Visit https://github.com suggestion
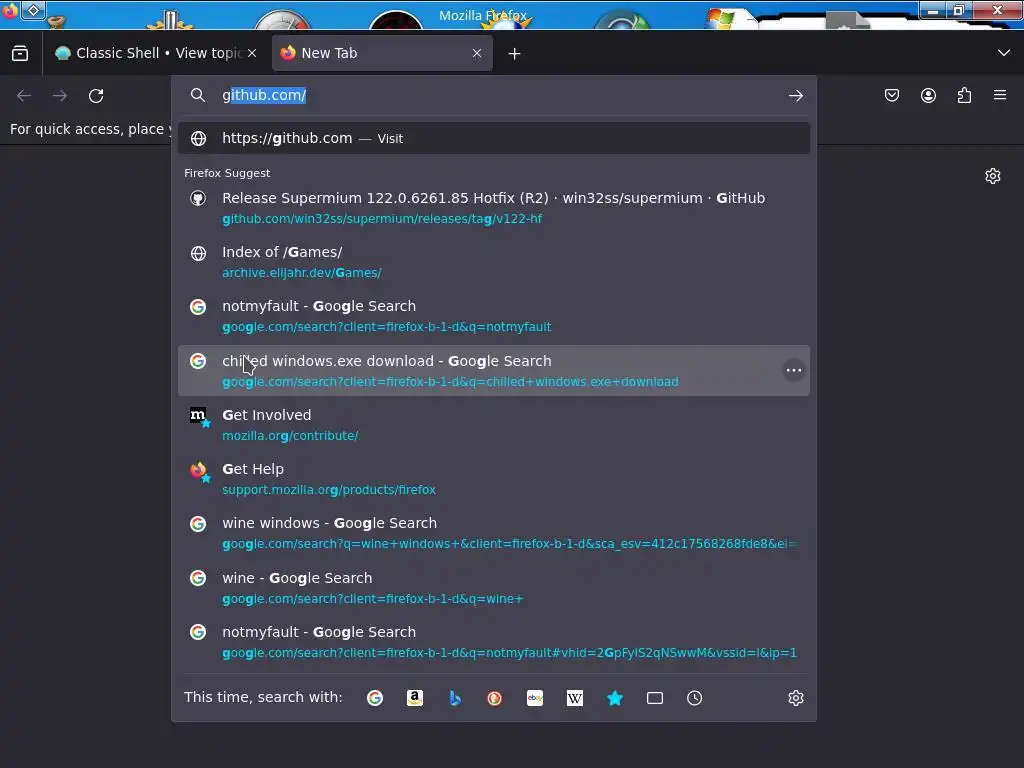The width and height of the screenshot is (1024, 768). coord(494,138)
